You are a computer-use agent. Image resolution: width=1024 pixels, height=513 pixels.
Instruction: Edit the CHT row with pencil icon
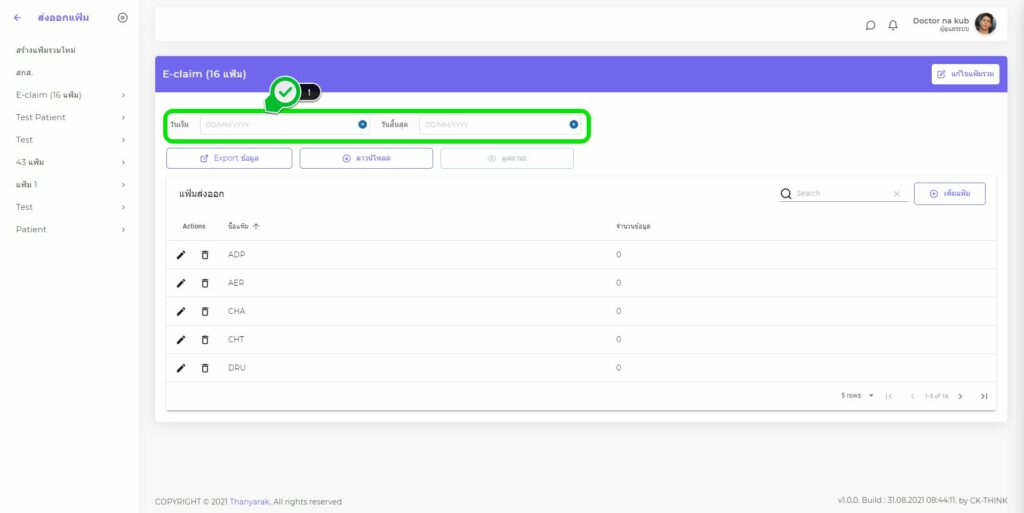point(181,340)
